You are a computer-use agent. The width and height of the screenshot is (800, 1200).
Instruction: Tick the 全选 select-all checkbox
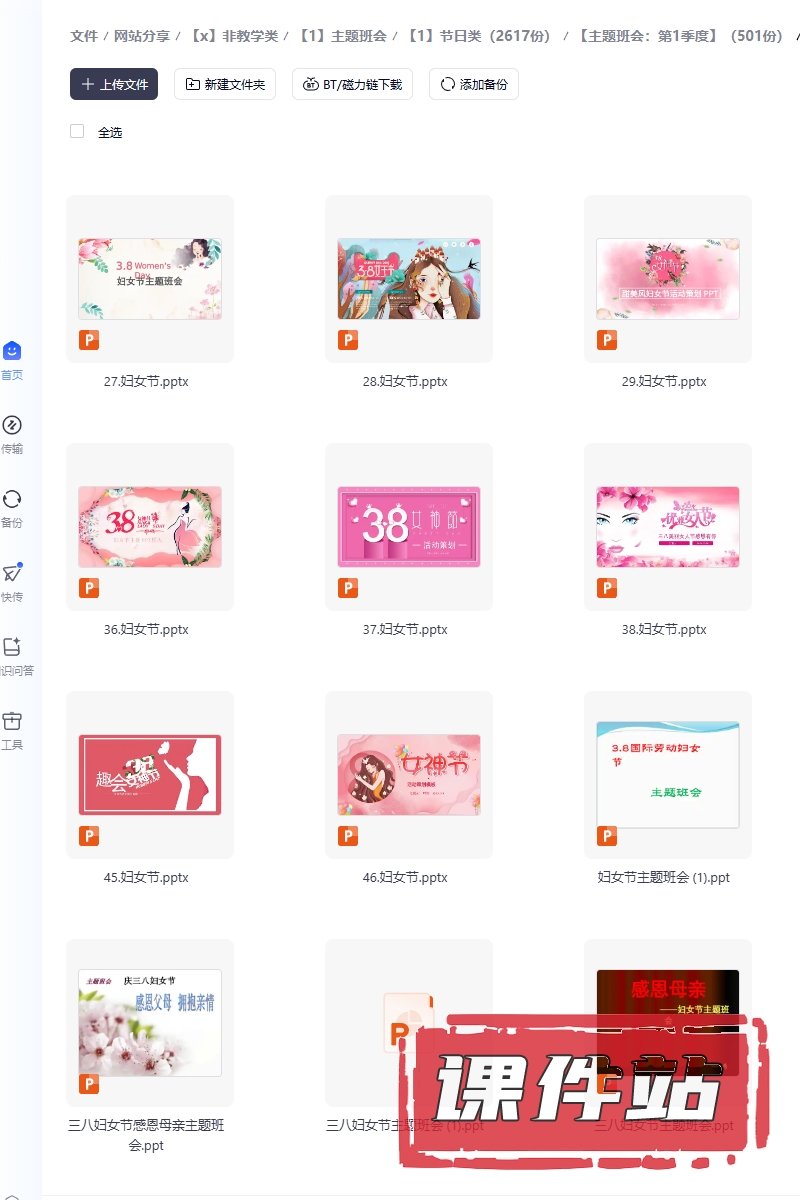coord(77,131)
